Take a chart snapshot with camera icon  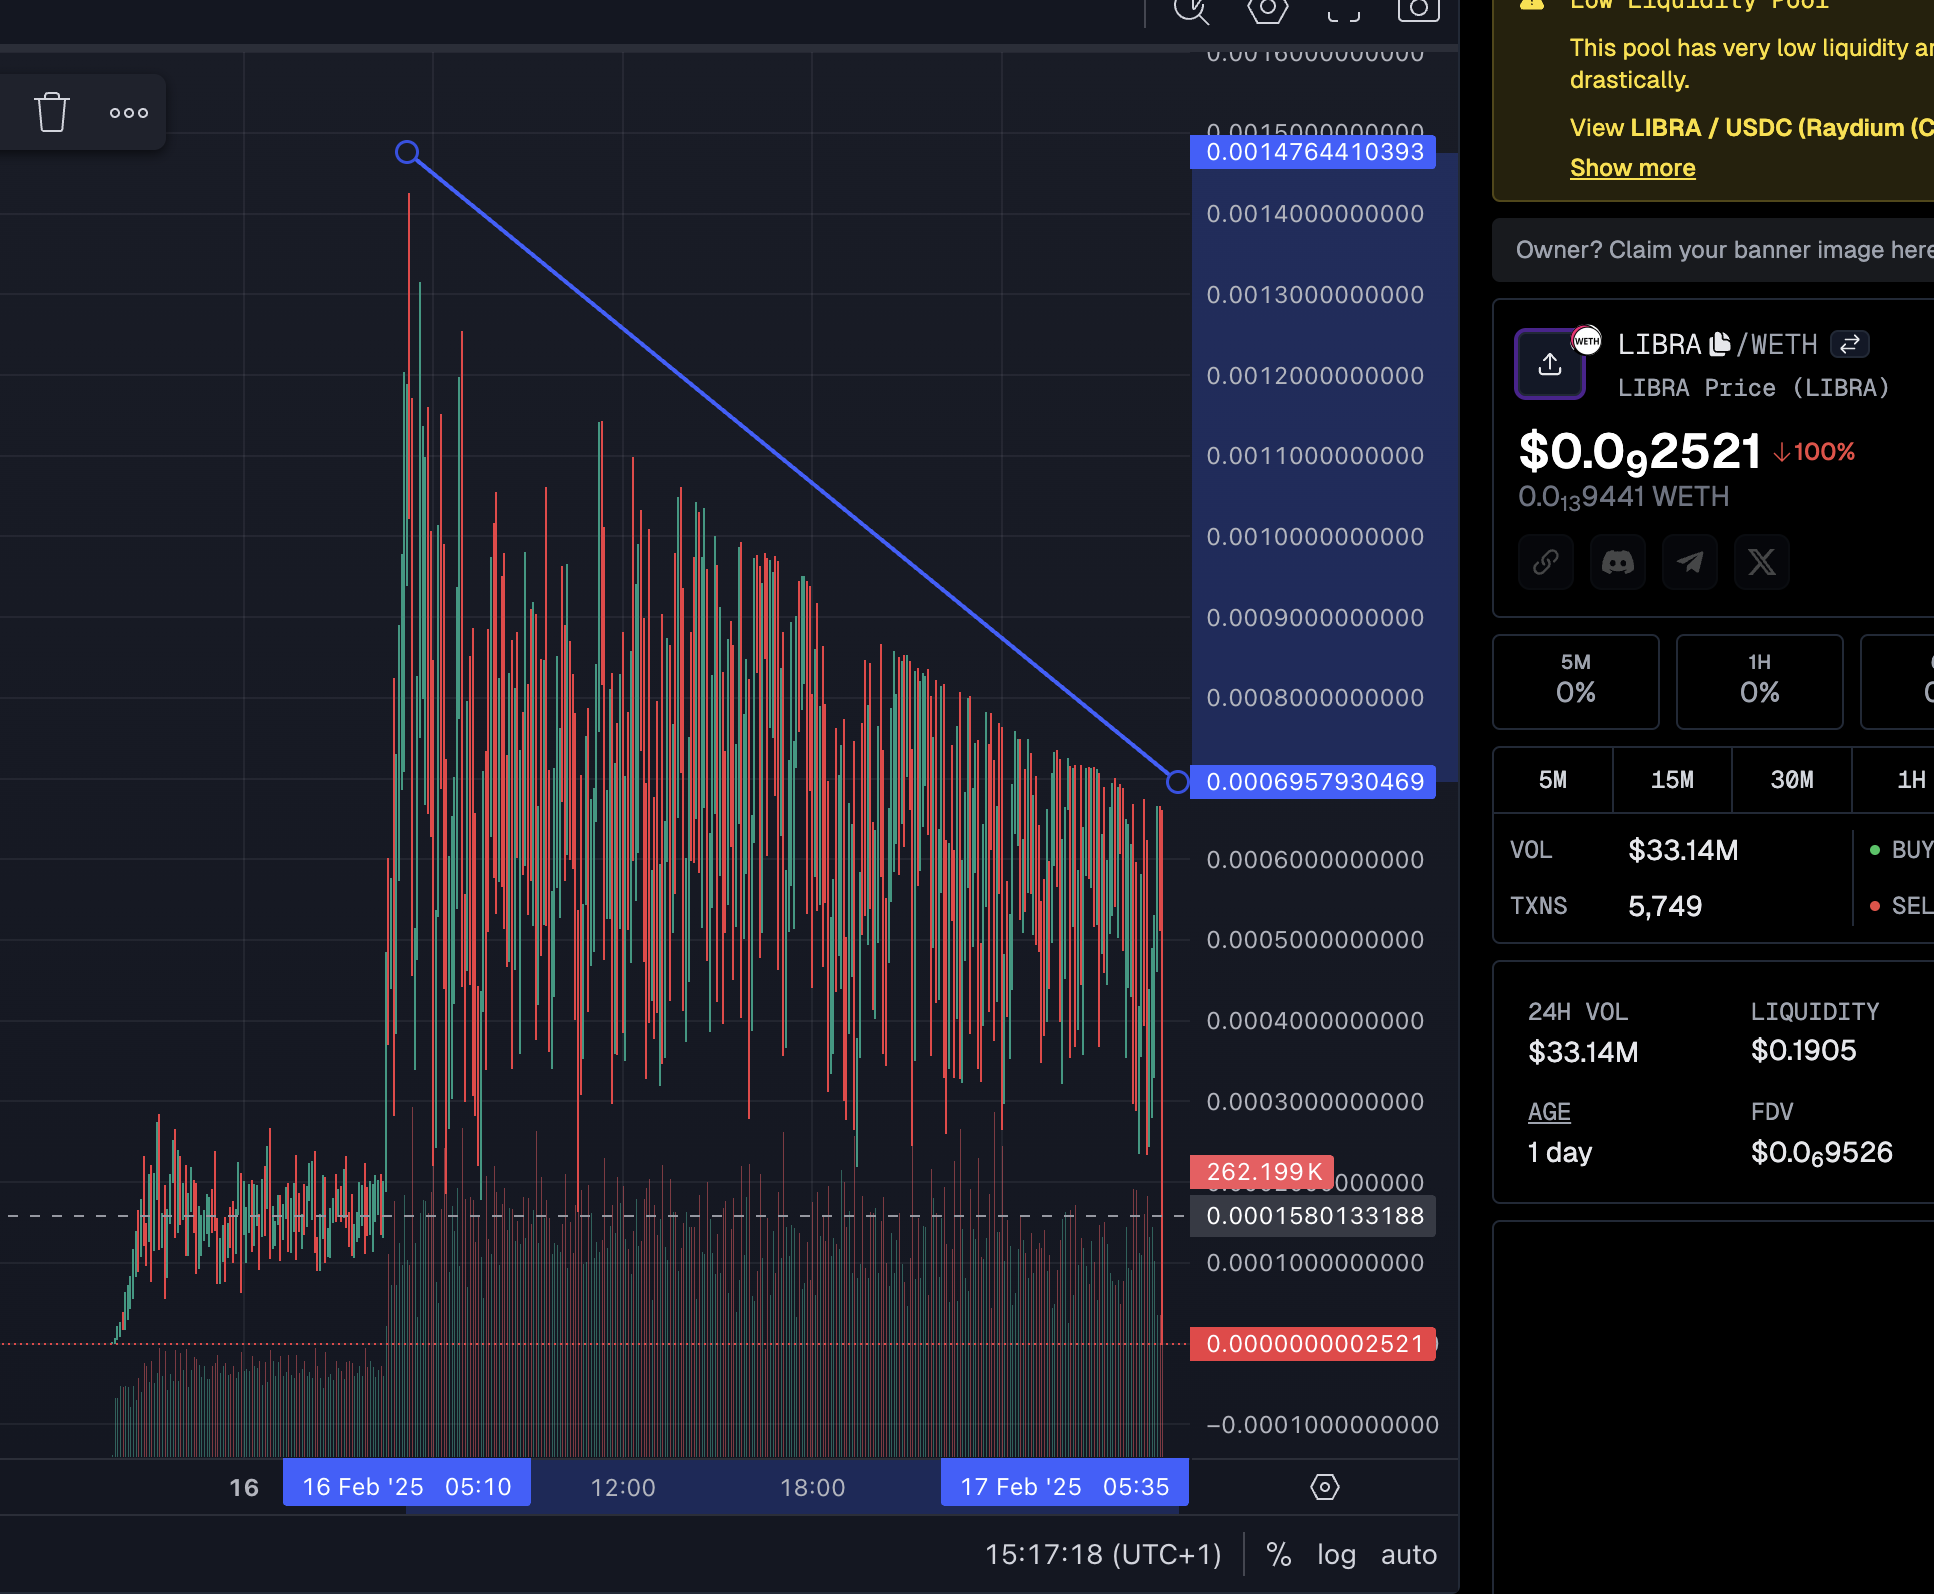click(1418, 9)
